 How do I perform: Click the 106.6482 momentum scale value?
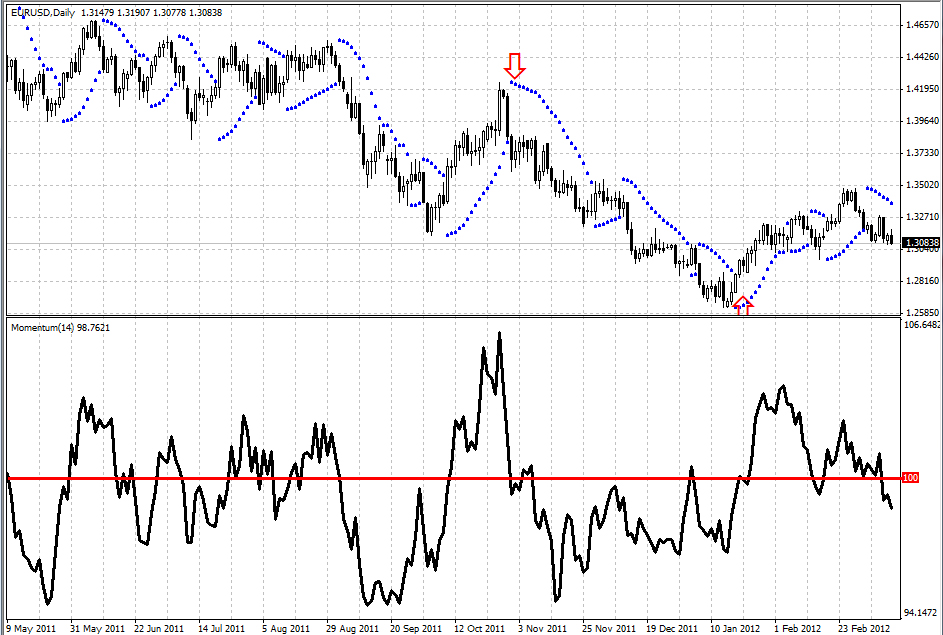click(x=921, y=325)
